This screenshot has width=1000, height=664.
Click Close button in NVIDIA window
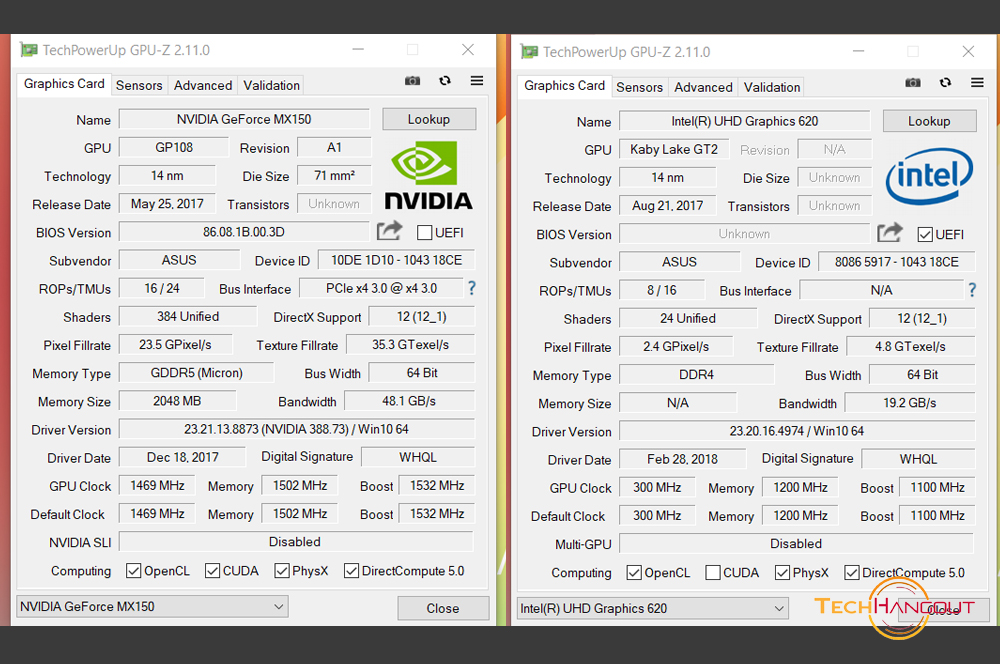tap(443, 609)
